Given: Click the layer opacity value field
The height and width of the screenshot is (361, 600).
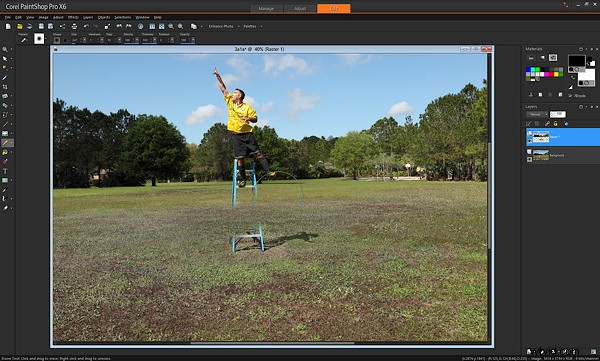Looking at the screenshot, I should (x=558, y=114).
